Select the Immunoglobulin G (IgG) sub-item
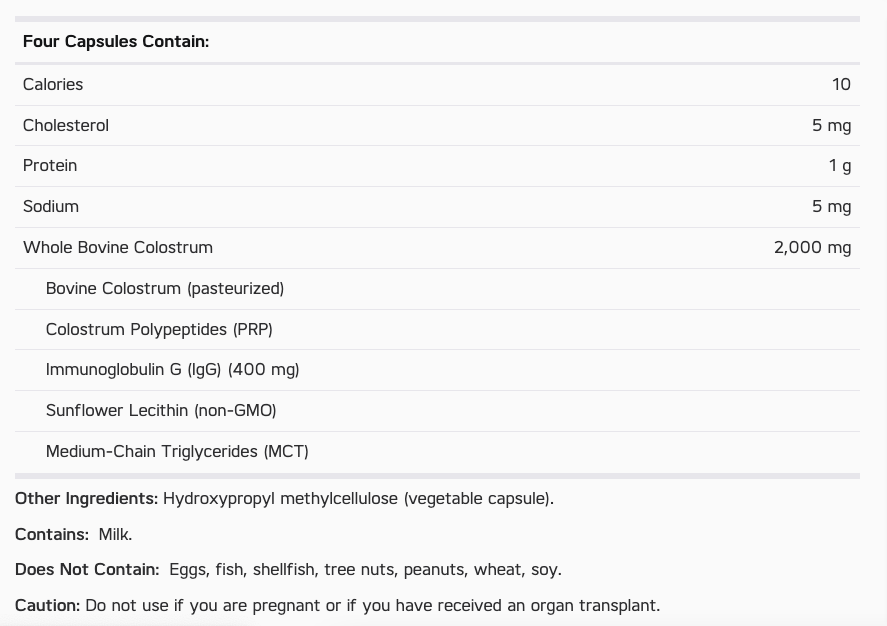Viewport: 887px width, 626px height. coord(172,369)
